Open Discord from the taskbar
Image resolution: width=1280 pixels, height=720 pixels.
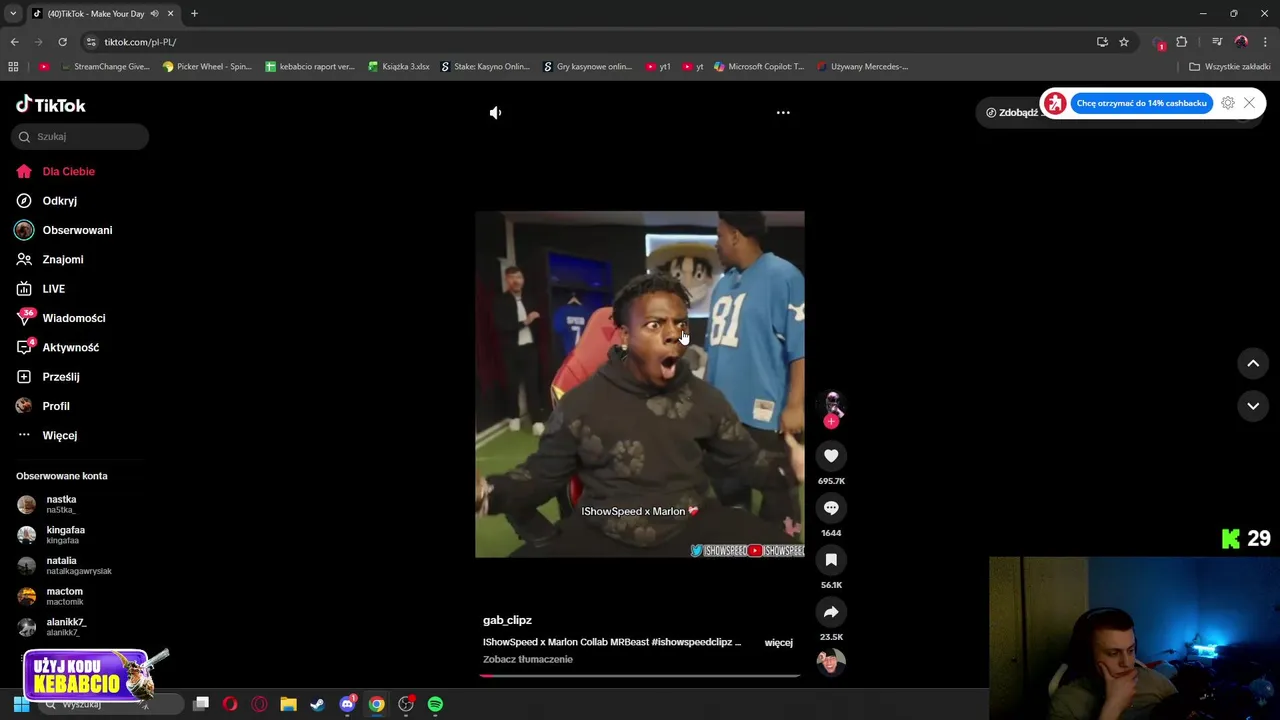pos(347,704)
